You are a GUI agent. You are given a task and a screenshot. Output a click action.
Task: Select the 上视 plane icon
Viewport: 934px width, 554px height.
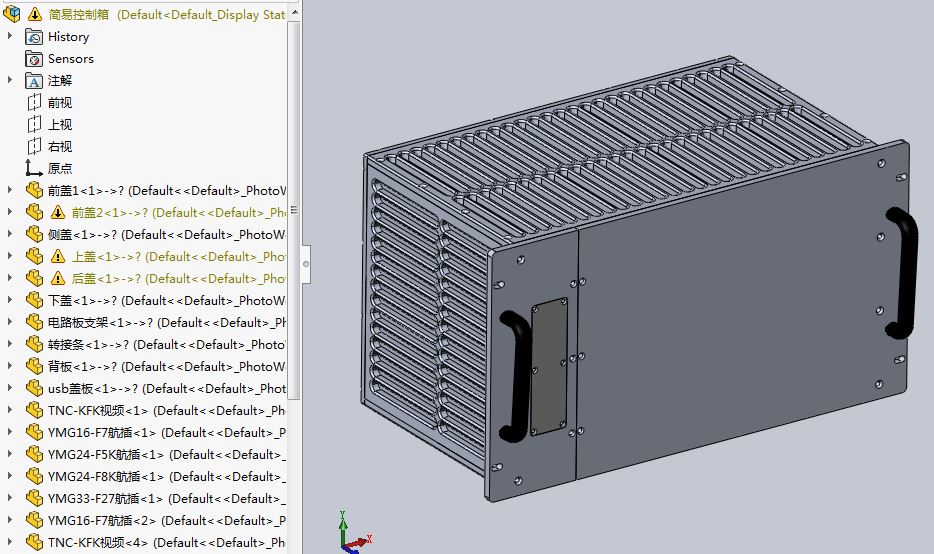pos(34,125)
